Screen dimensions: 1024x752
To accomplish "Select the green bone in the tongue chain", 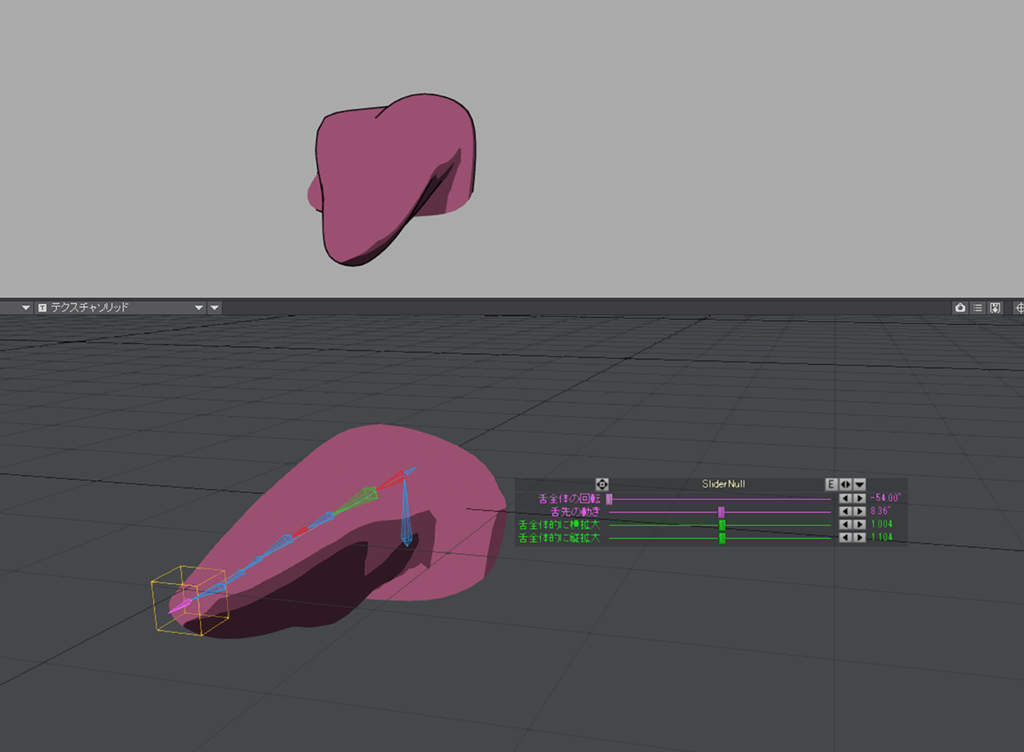I will [358, 501].
